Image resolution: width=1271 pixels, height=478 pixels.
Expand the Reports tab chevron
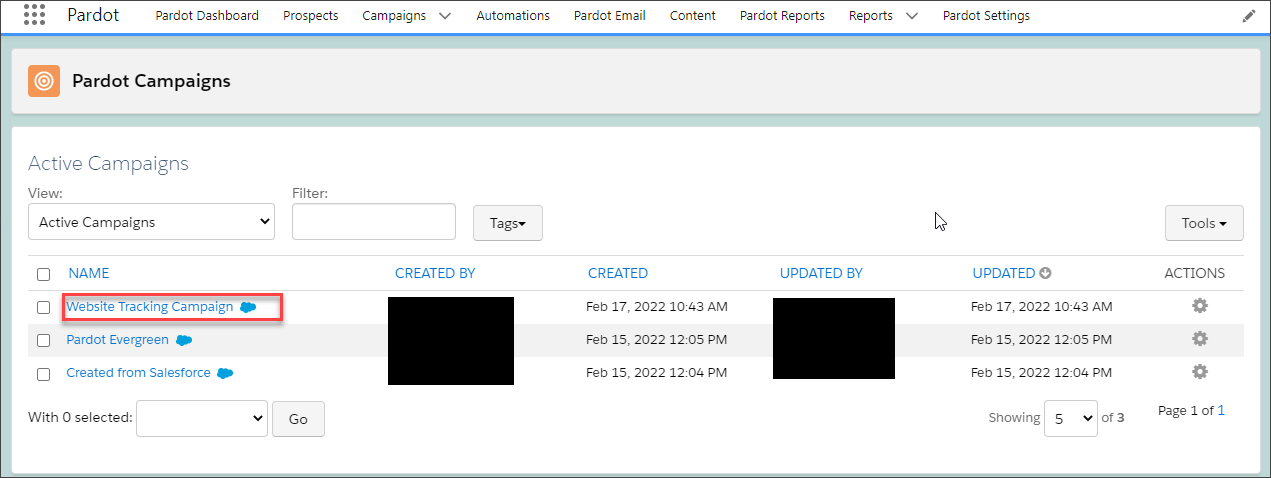(911, 16)
